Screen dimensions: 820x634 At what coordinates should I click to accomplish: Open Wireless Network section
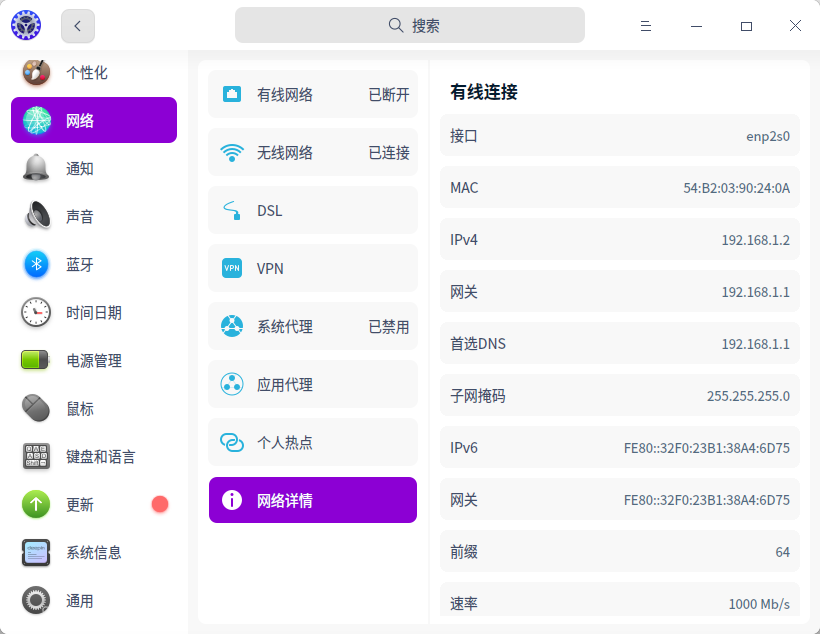click(x=312, y=153)
